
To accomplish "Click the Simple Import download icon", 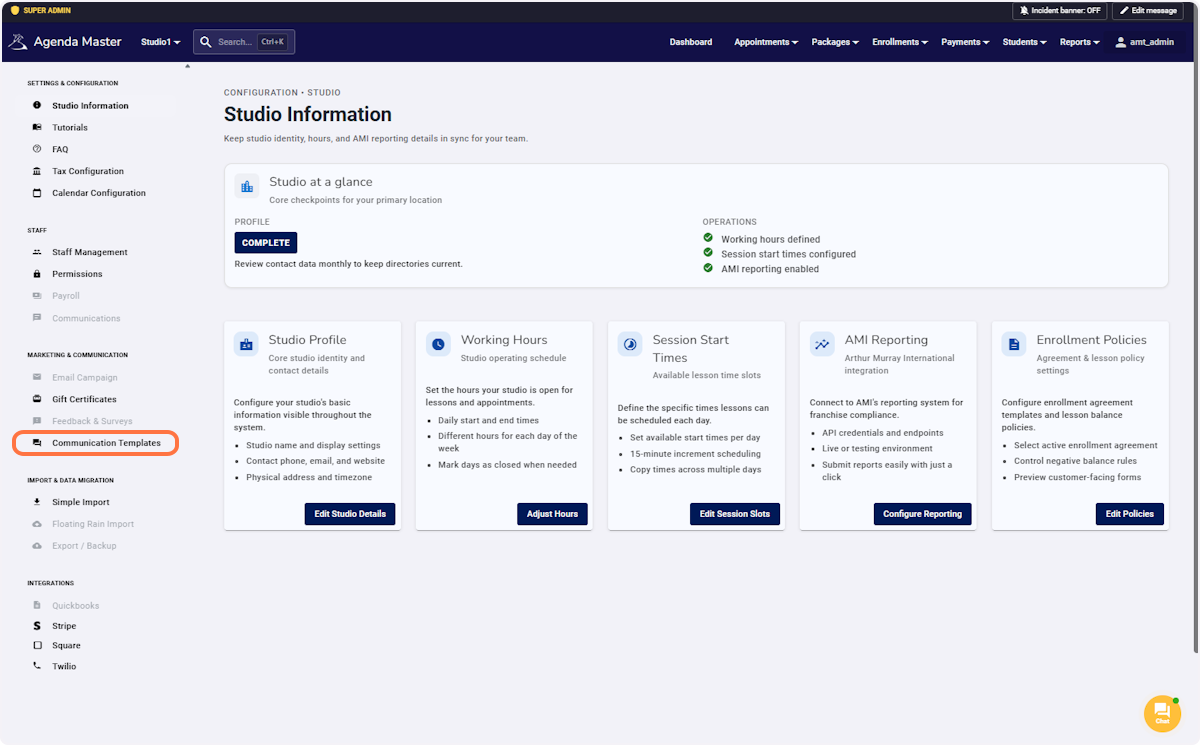I will pyautogui.click(x=37, y=502).
